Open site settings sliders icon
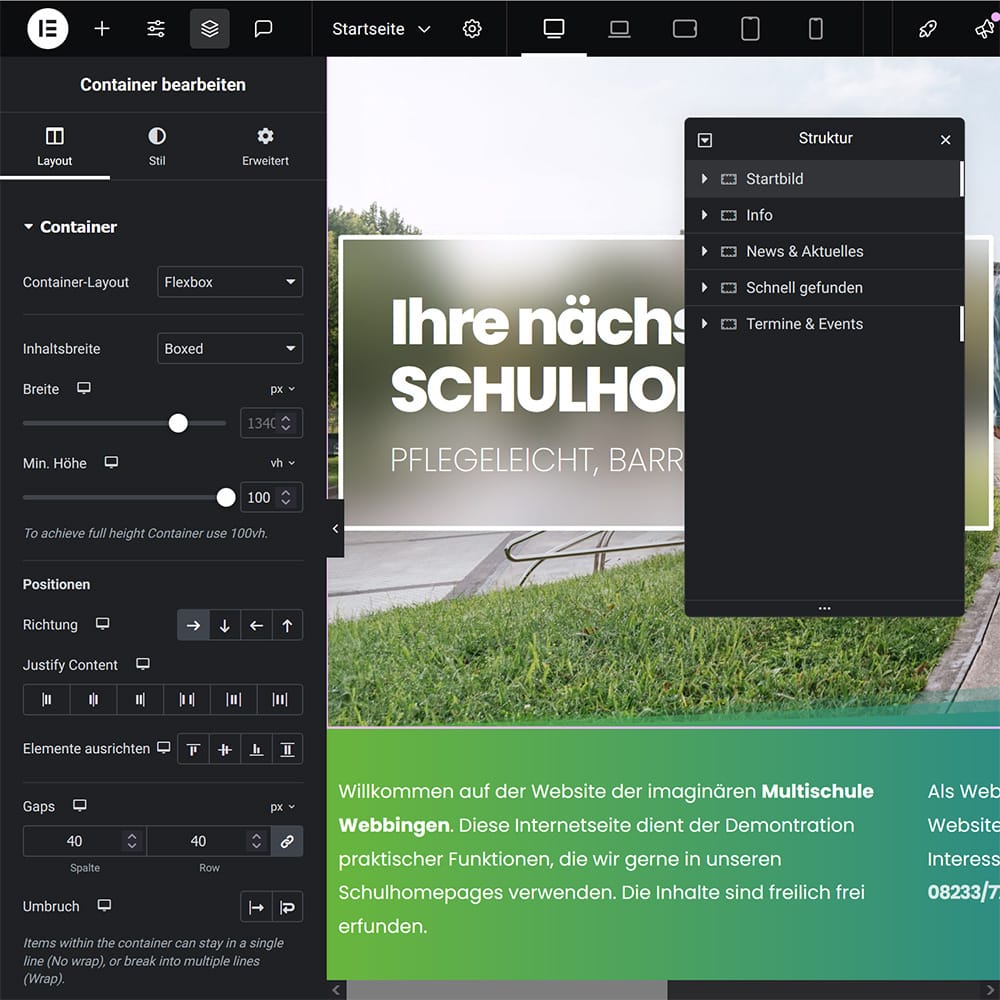1000x1000 pixels. [x=156, y=29]
